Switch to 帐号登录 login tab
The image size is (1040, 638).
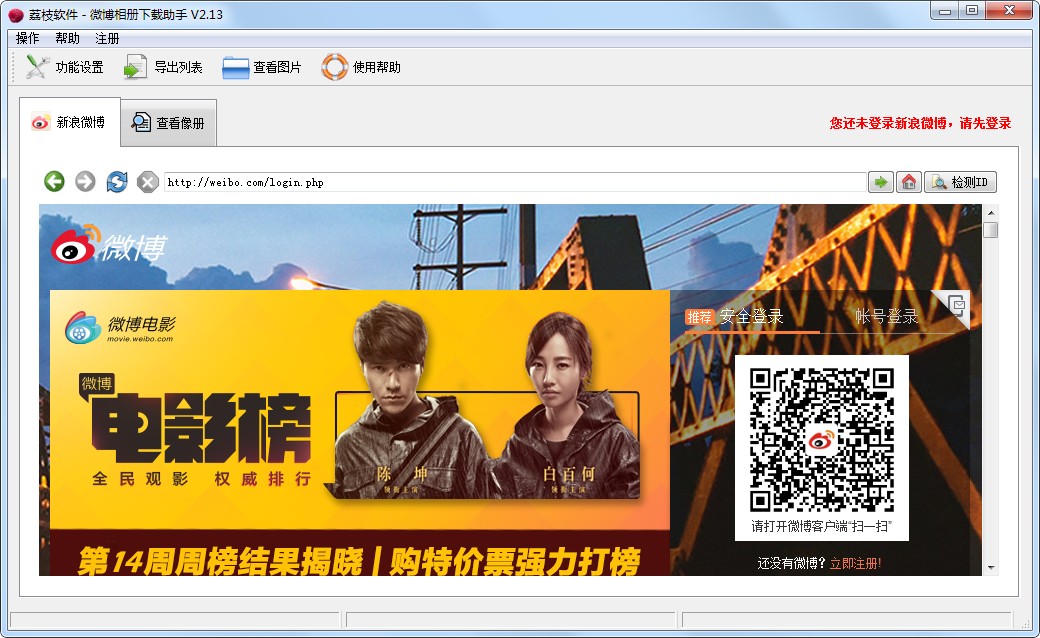[886, 317]
